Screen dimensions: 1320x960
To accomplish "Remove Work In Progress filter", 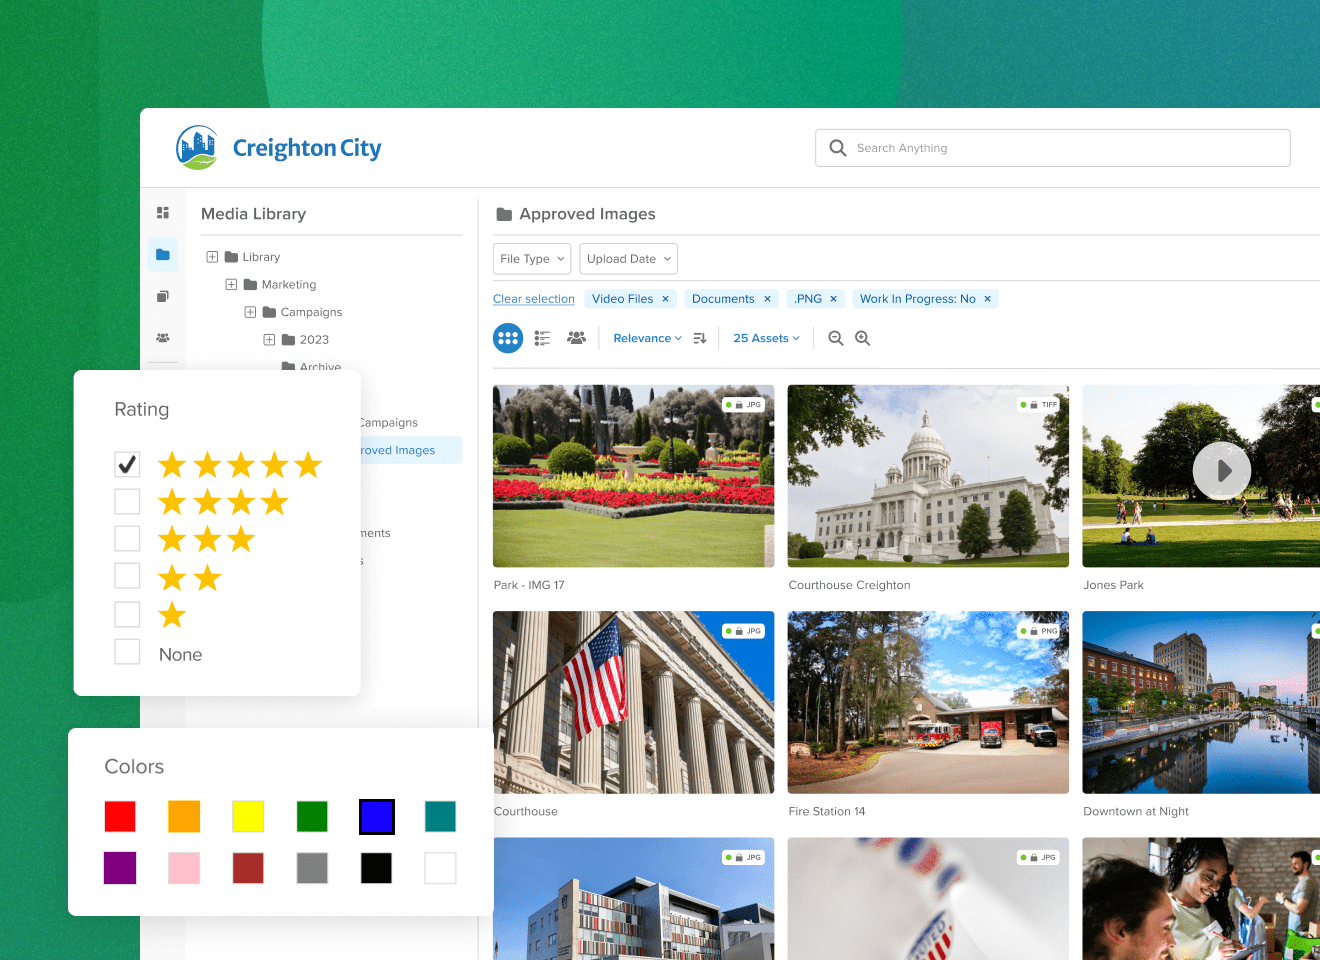I will coord(987,299).
